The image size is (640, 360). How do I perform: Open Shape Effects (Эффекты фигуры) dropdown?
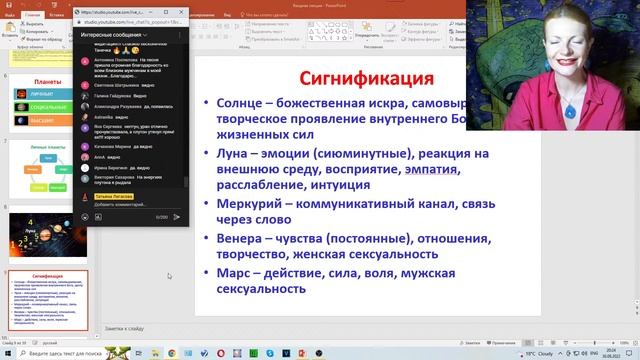click(x=421, y=39)
